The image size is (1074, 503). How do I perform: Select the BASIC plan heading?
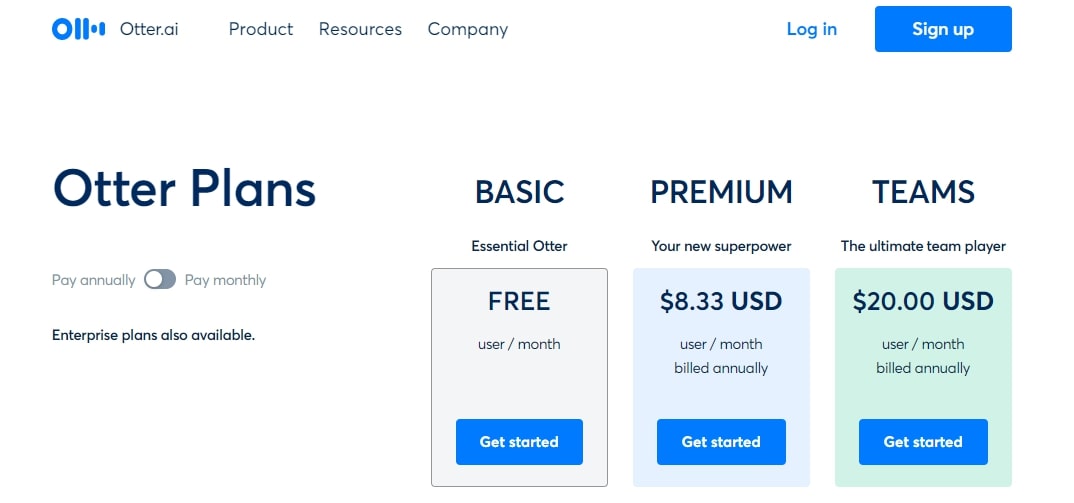pos(519,192)
